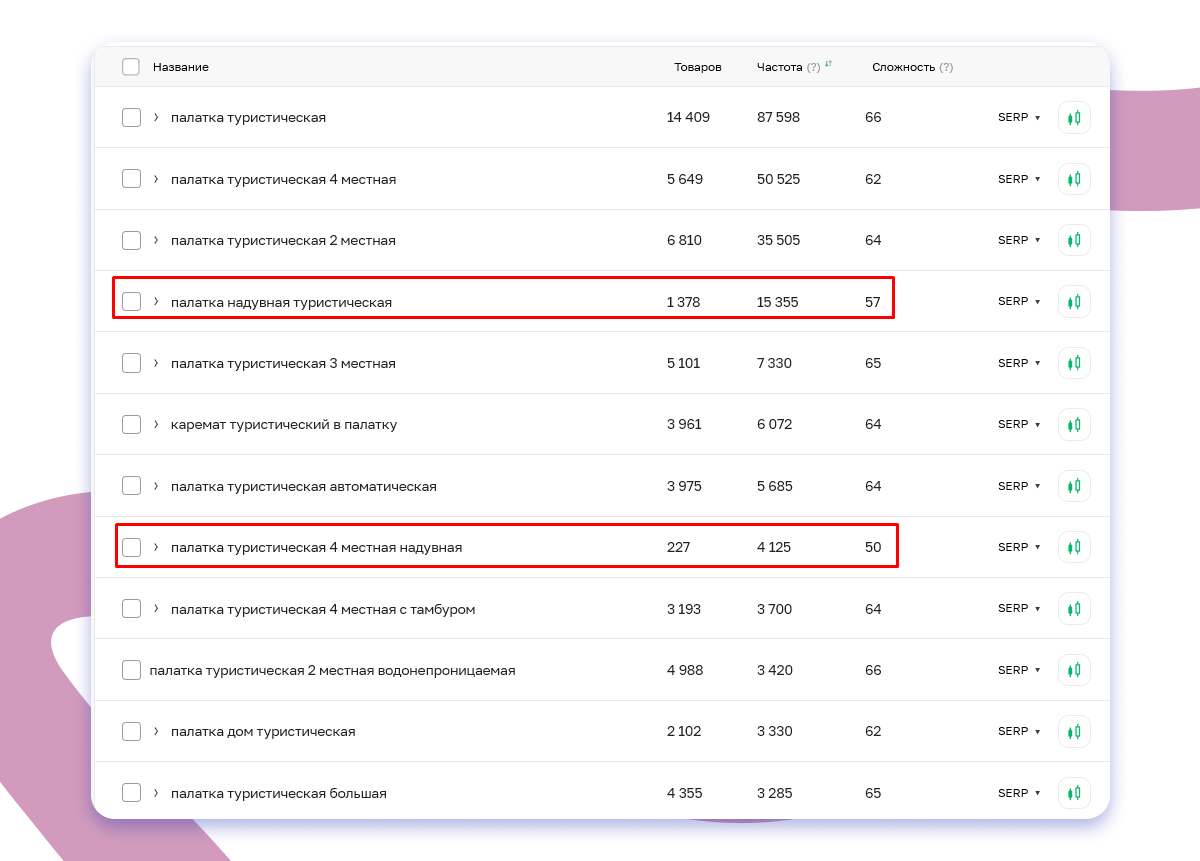Open SERP dropdown for 'палатка туристическая 4 местная с тамбуром'
Viewport: 1200px width, 861px height.
[x=1019, y=609]
